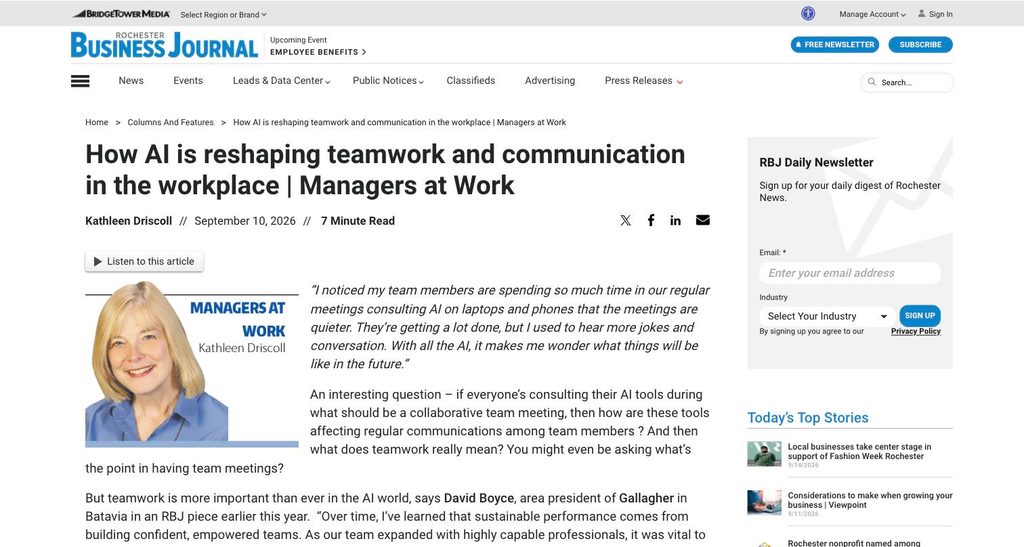Viewport: 1024px width, 547px height.
Task: Open Advertising page
Action: [550, 81]
